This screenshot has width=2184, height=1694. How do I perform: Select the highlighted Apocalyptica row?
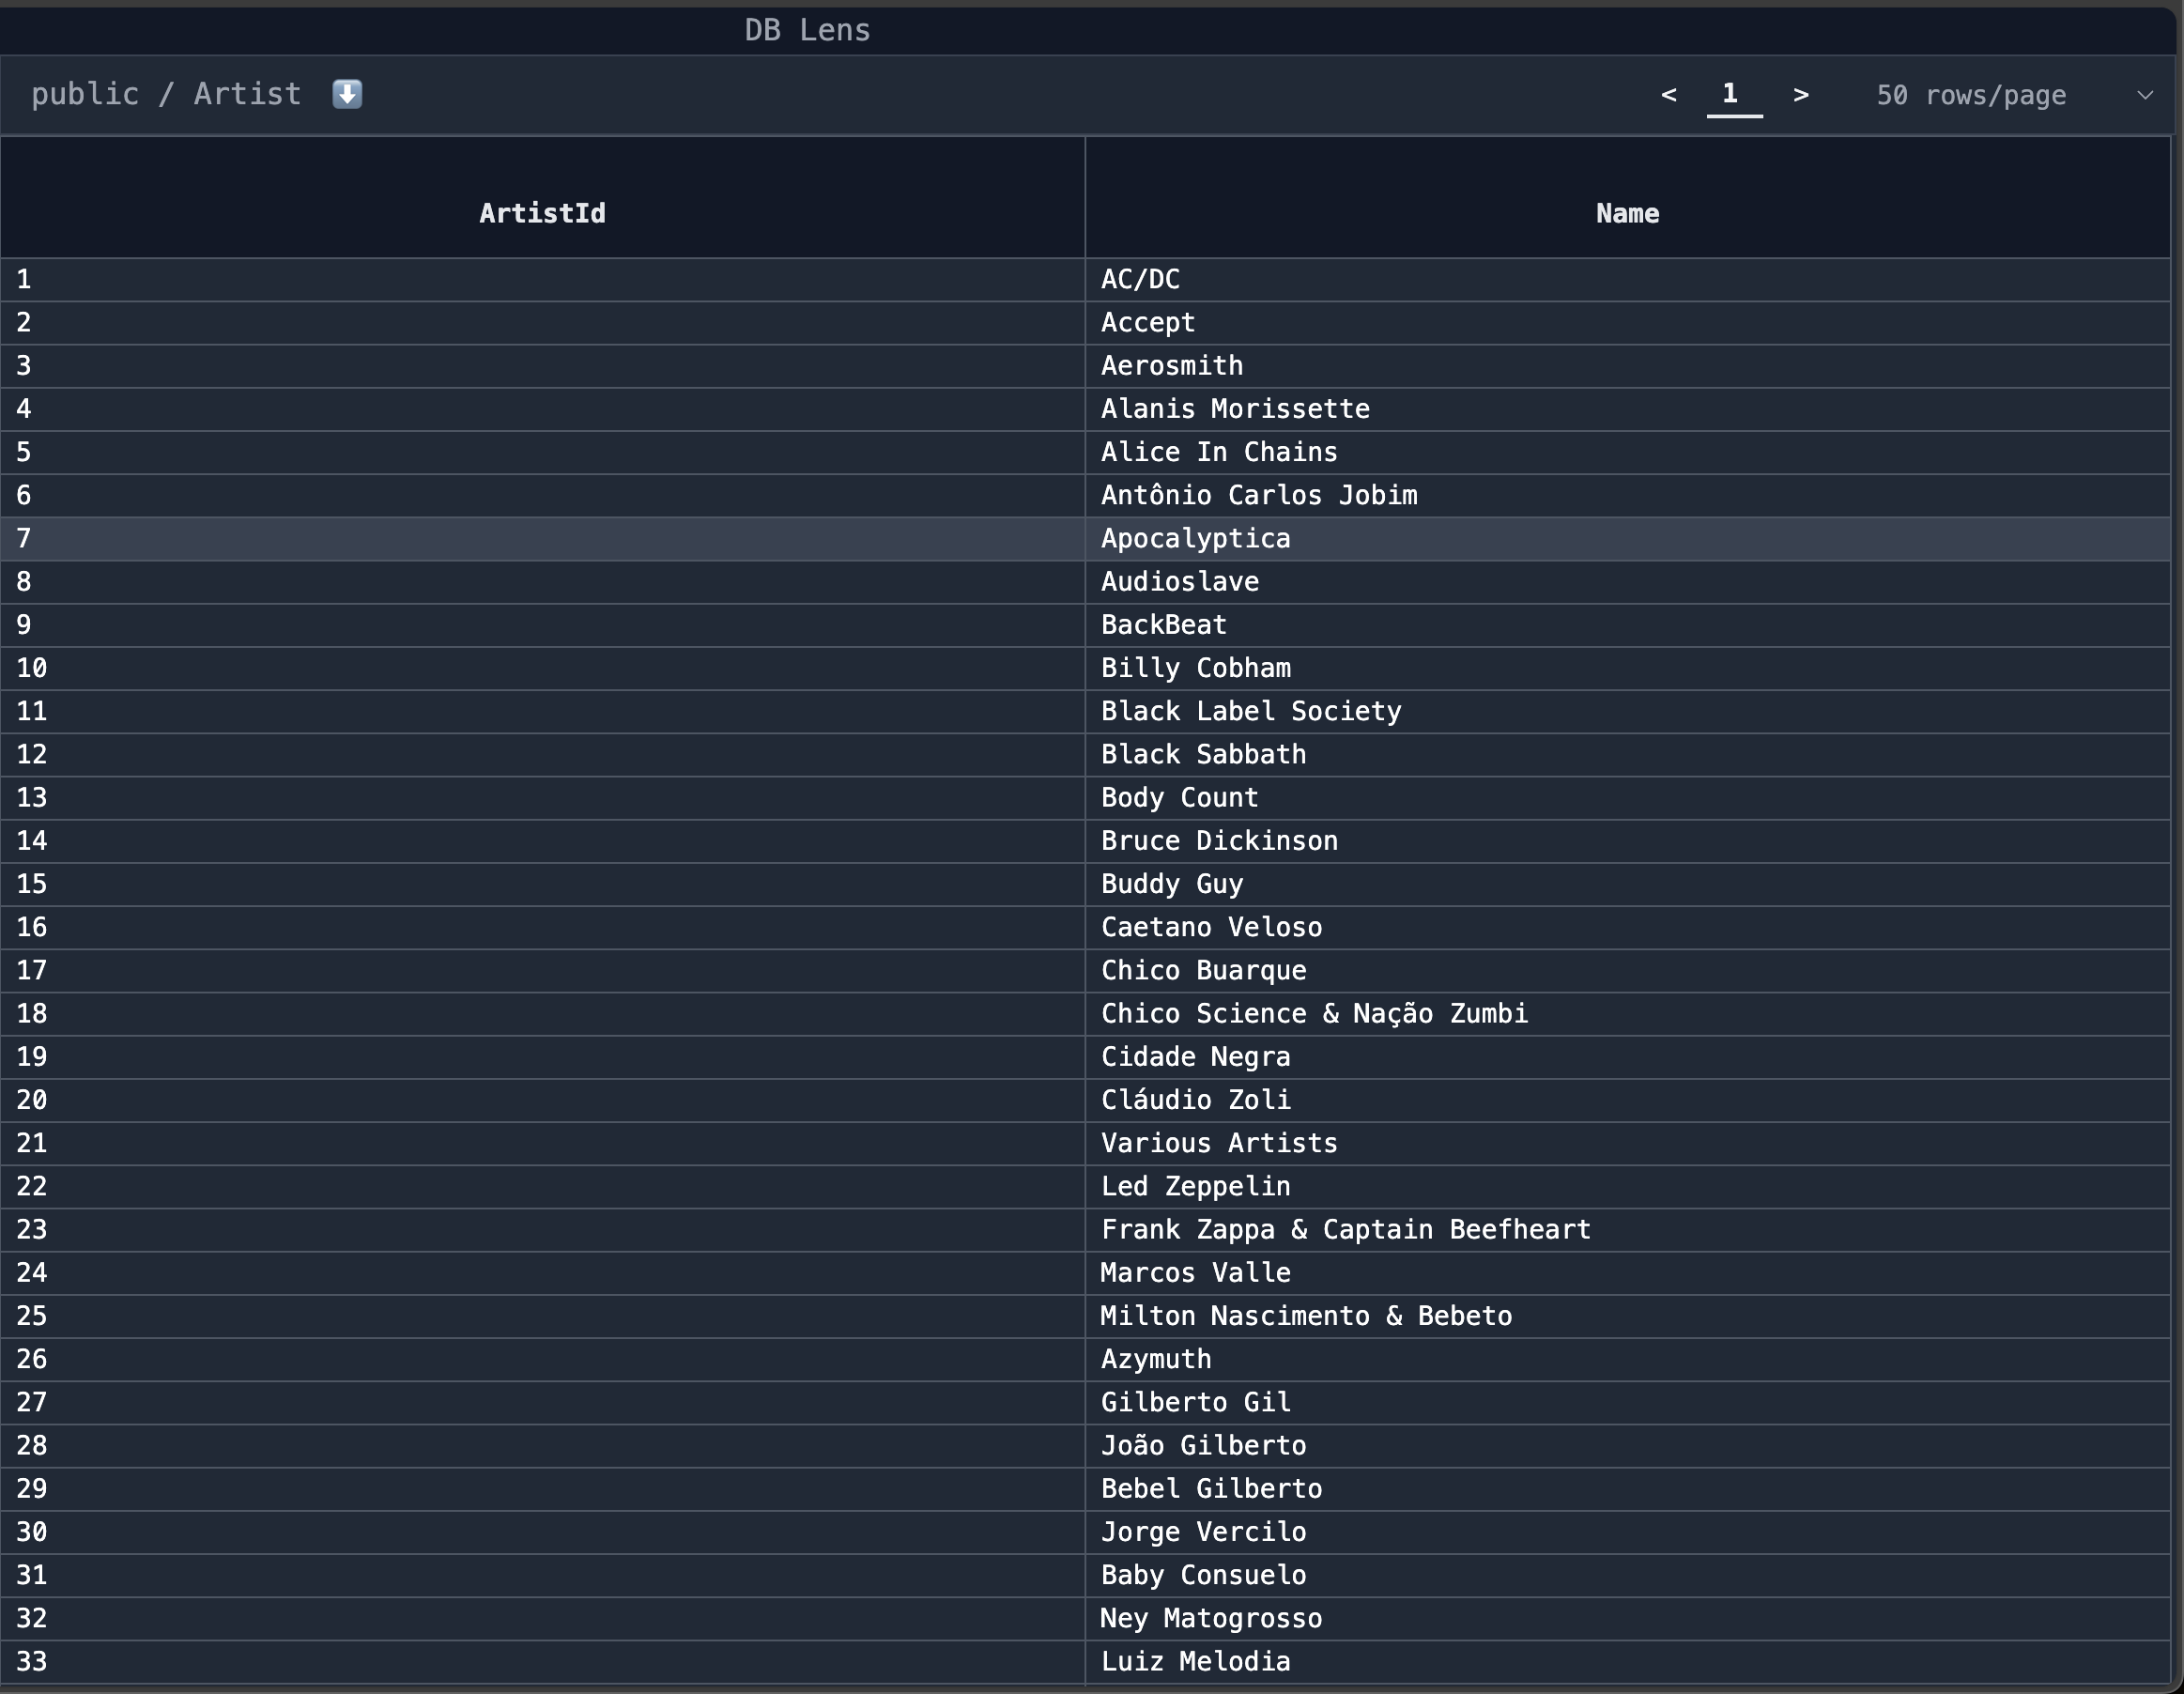point(1196,538)
